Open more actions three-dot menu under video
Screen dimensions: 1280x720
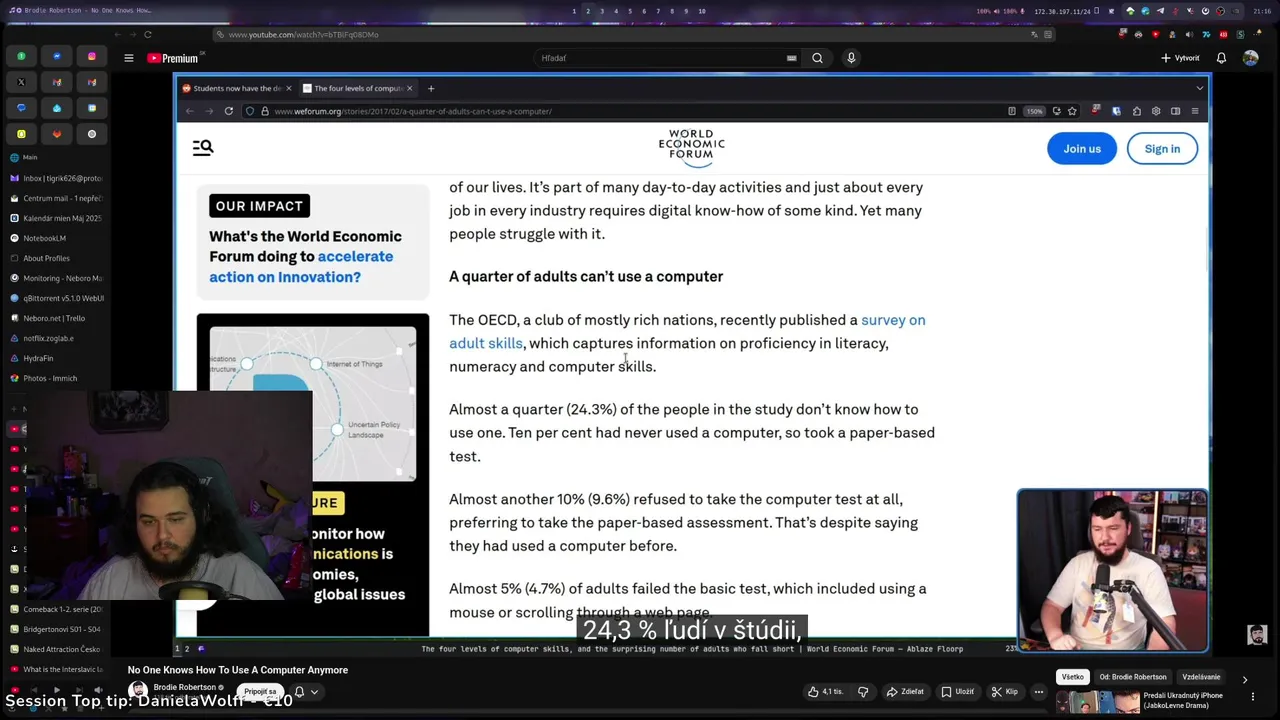point(1039,691)
